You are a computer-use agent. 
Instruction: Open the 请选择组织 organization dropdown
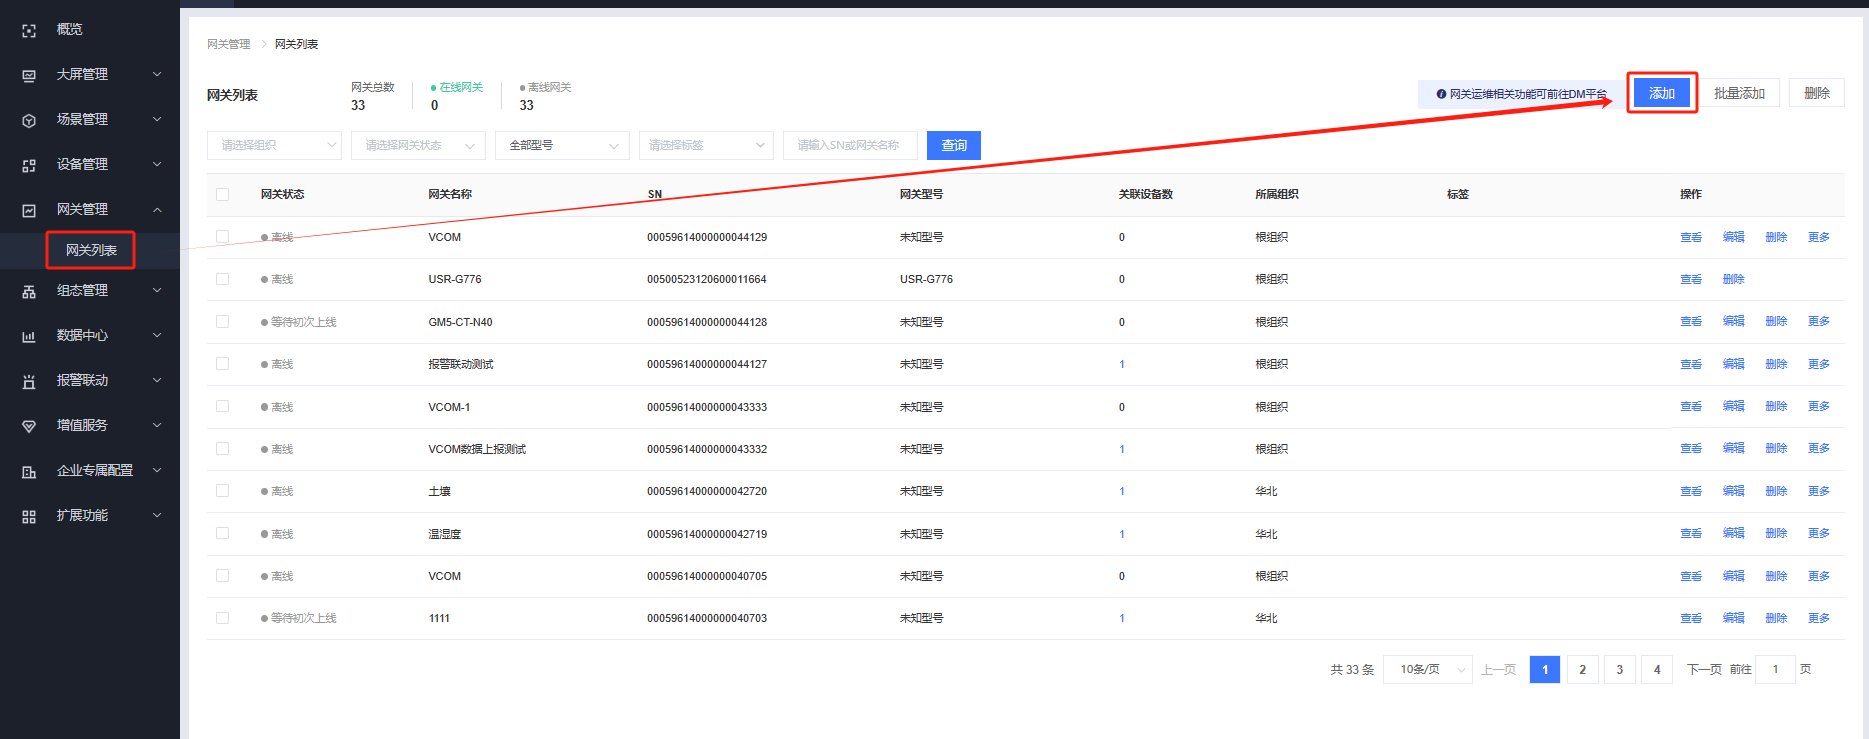pos(274,145)
